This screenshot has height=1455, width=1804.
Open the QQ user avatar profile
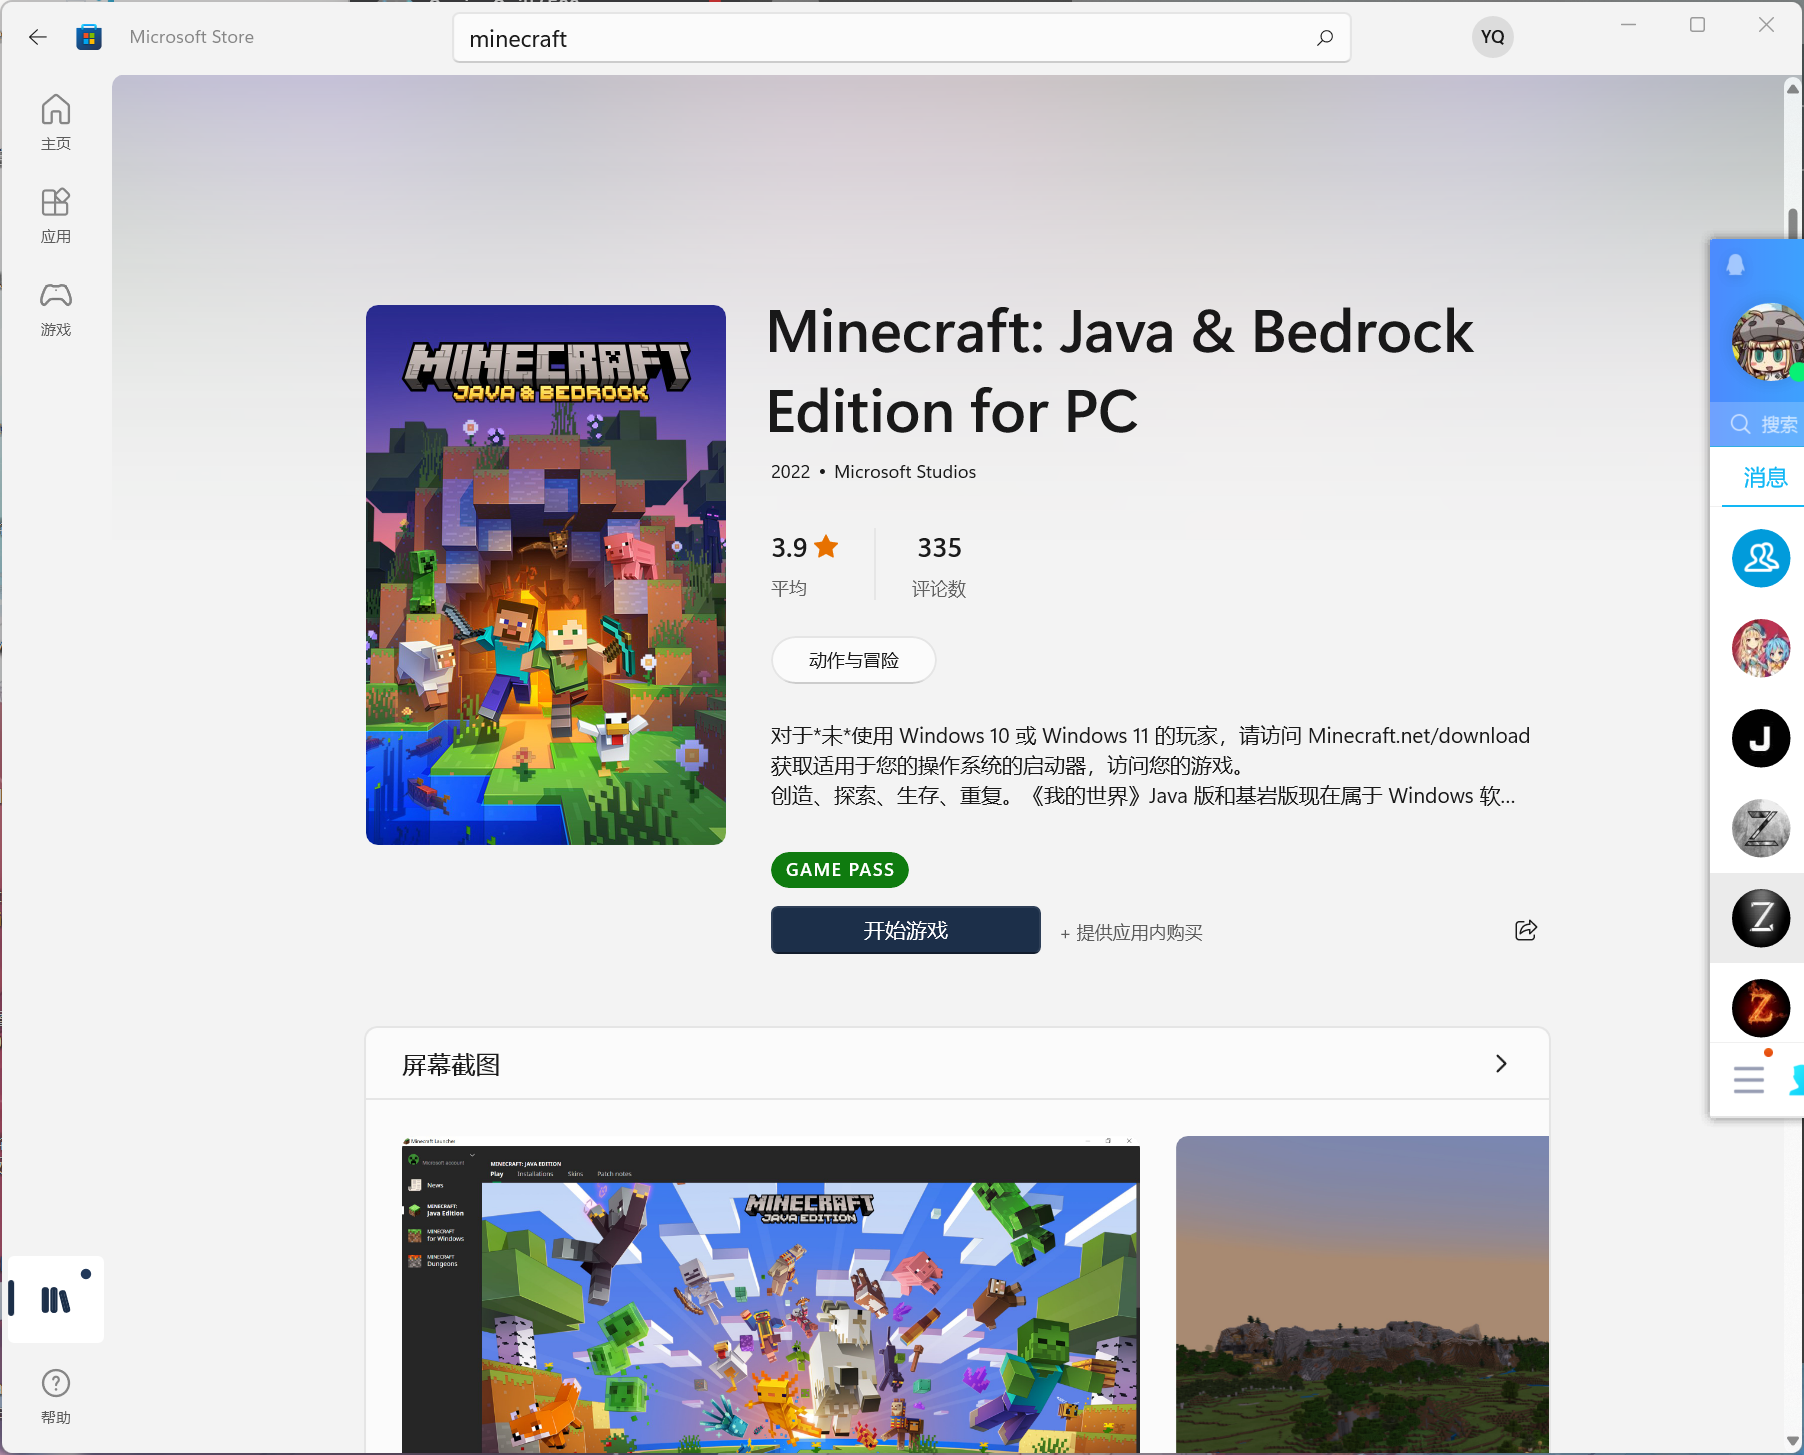tap(1767, 343)
